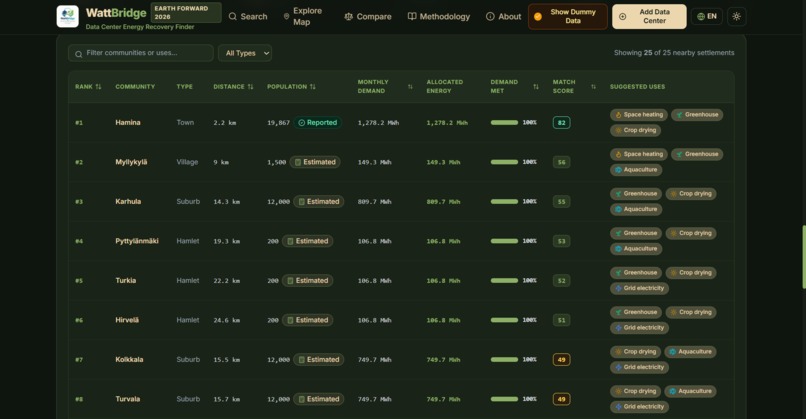Click Hamina's match score 82 badge
The width and height of the screenshot is (806, 419).
point(561,122)
